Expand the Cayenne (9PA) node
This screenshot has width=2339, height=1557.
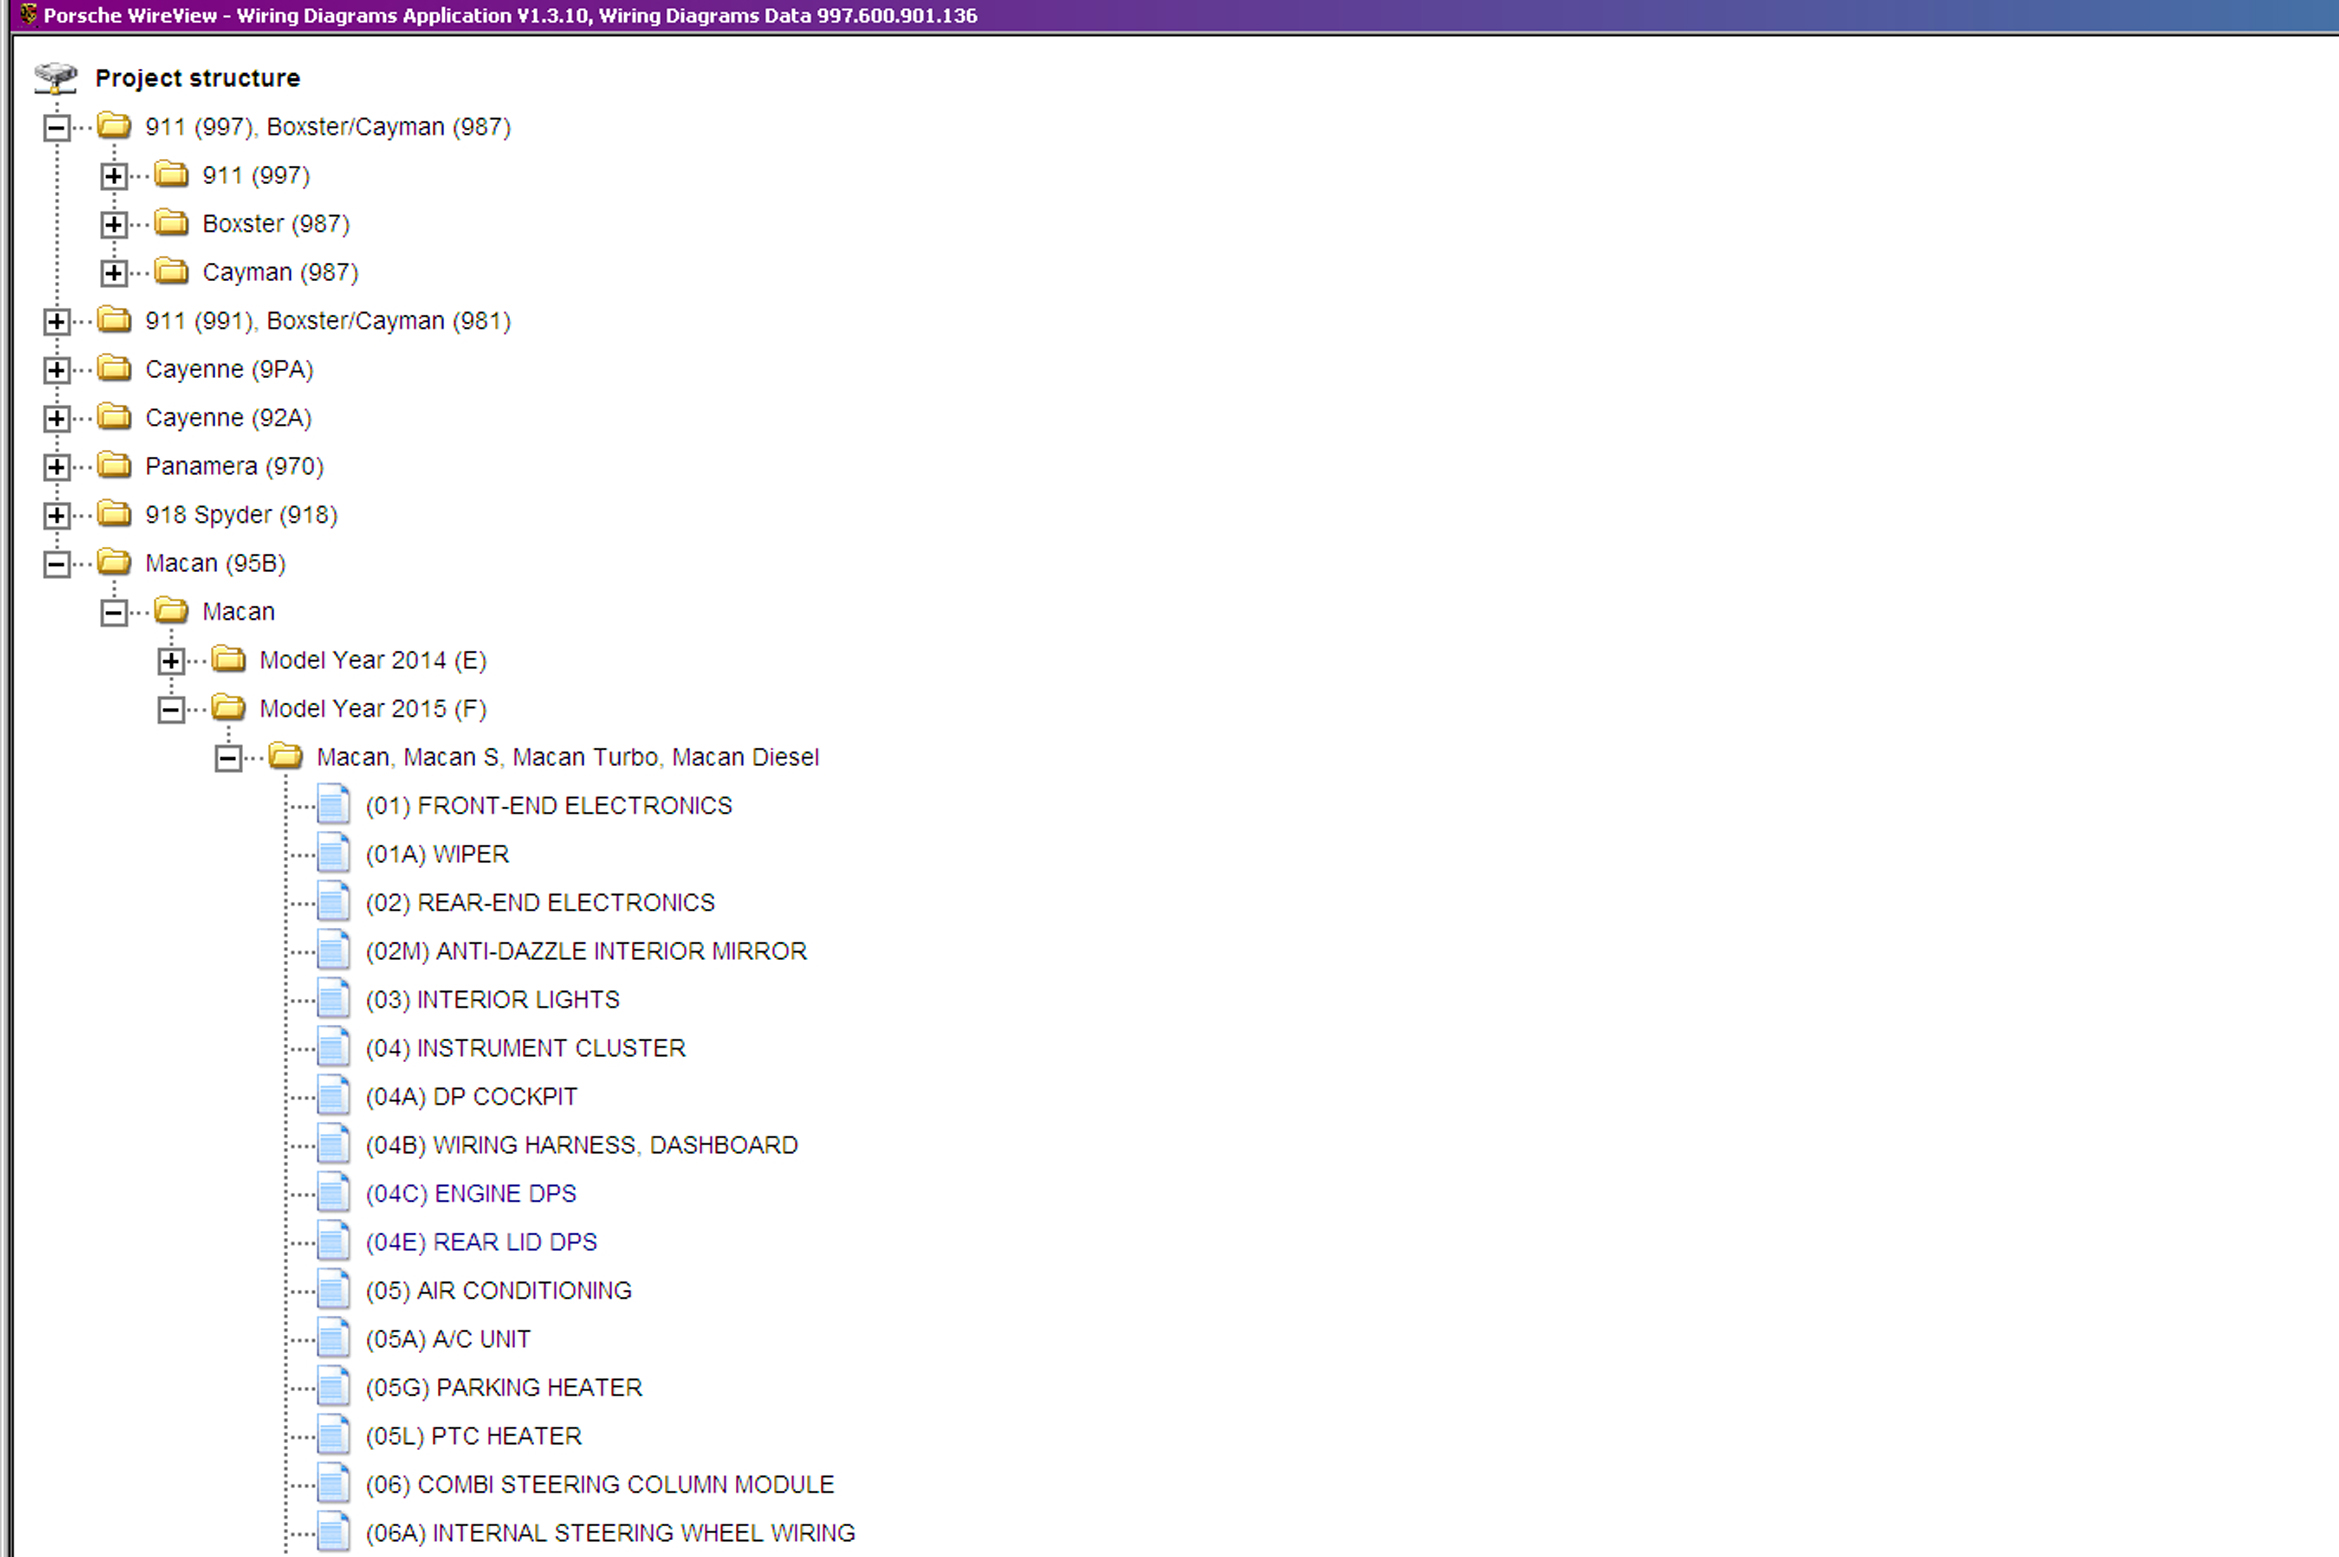point(57,370)
